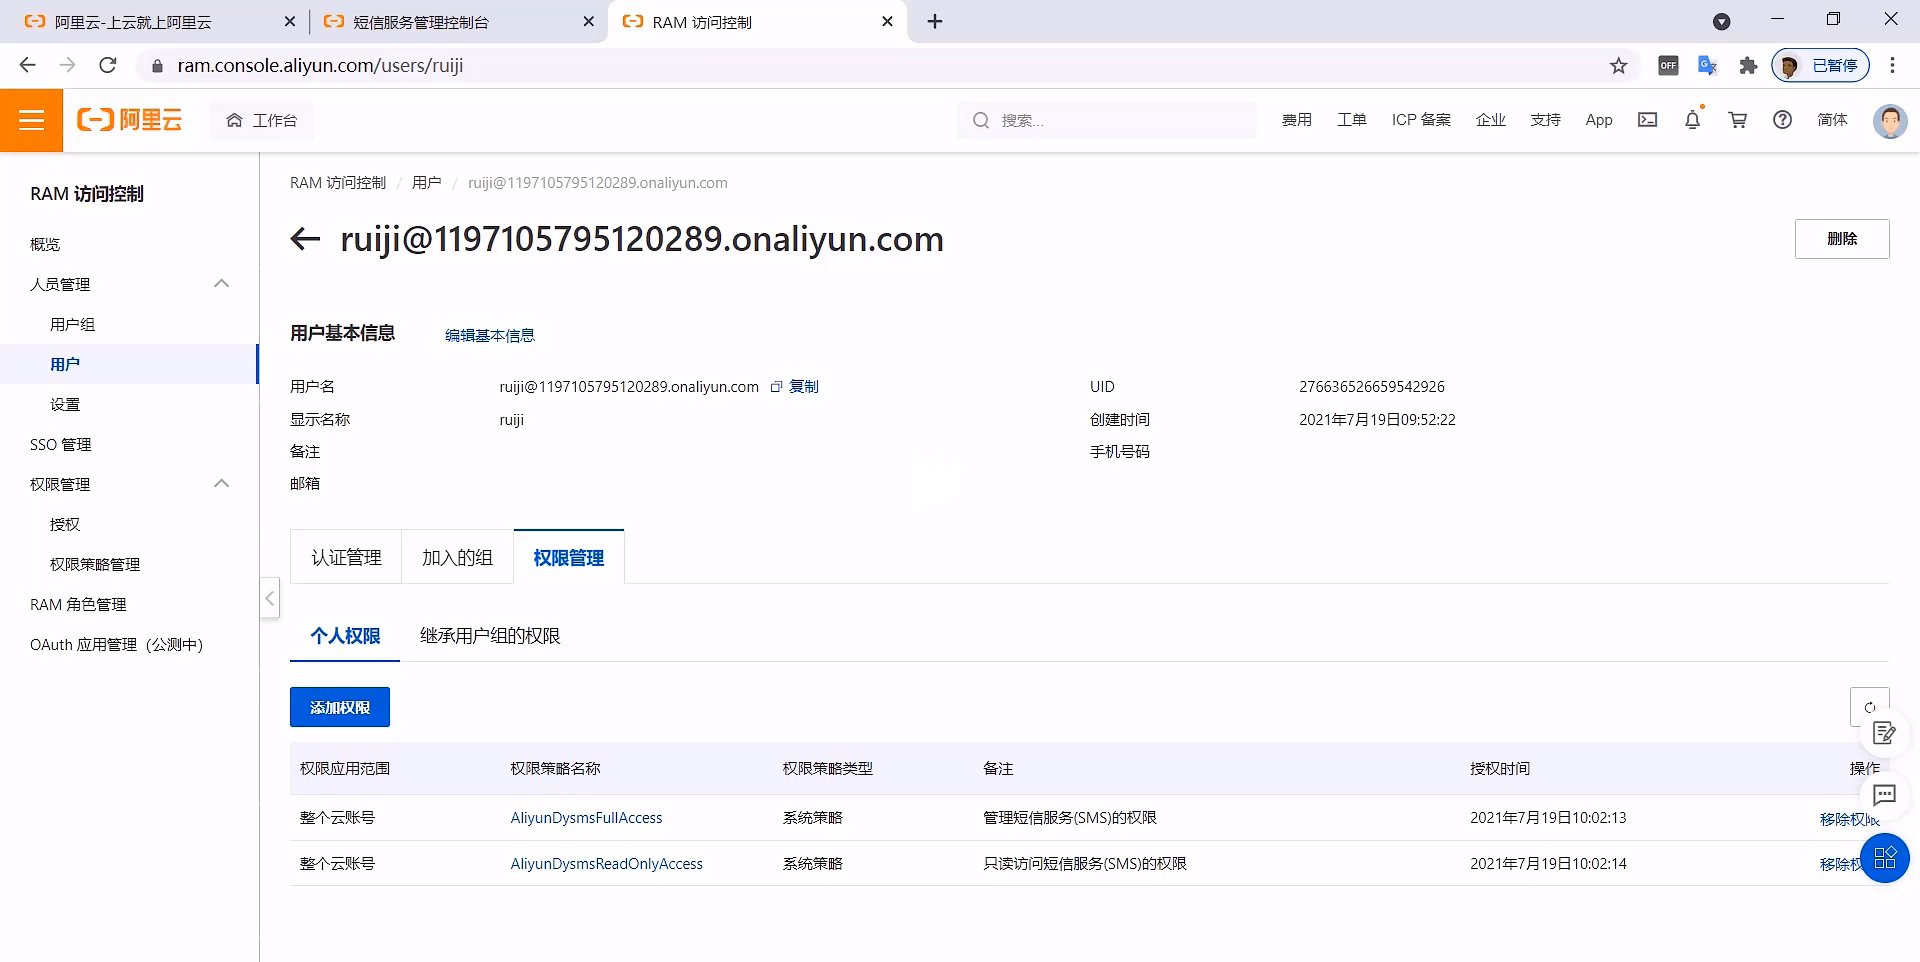Click the Google Translate extension icon
Screen dimensions: 1920x962
(1707, 66)
